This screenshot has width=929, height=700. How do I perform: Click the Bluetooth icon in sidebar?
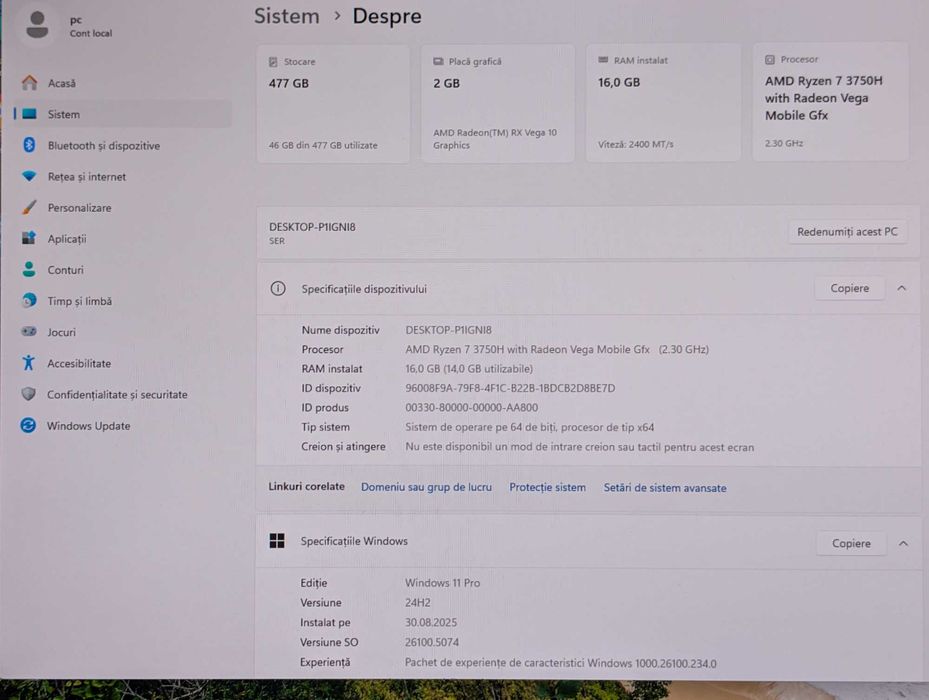tap(29, 145)
